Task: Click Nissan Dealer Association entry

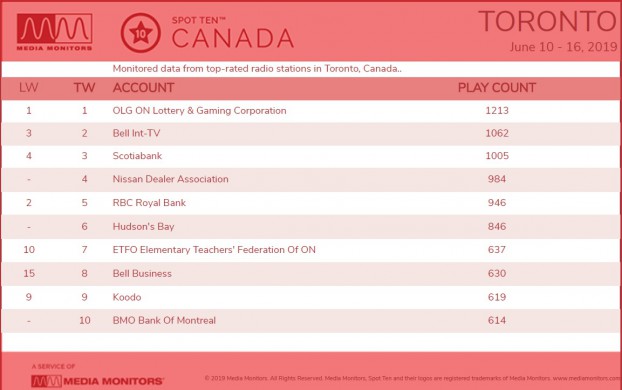Action: click(171, 179)
